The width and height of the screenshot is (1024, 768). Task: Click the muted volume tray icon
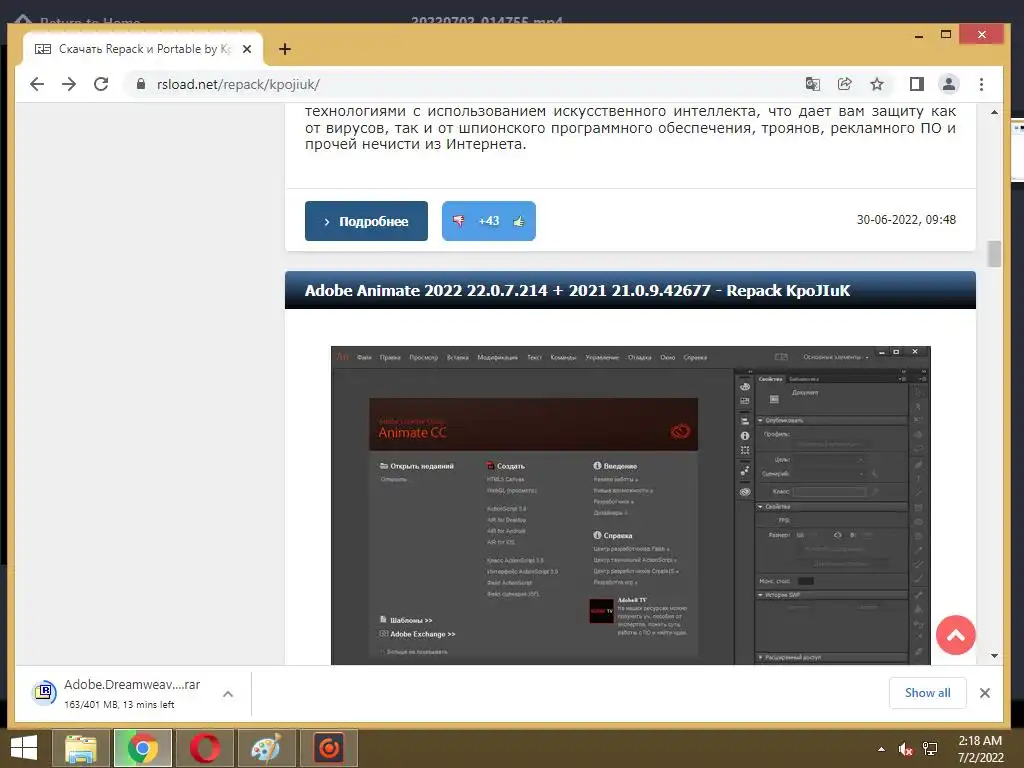point(905,749)
